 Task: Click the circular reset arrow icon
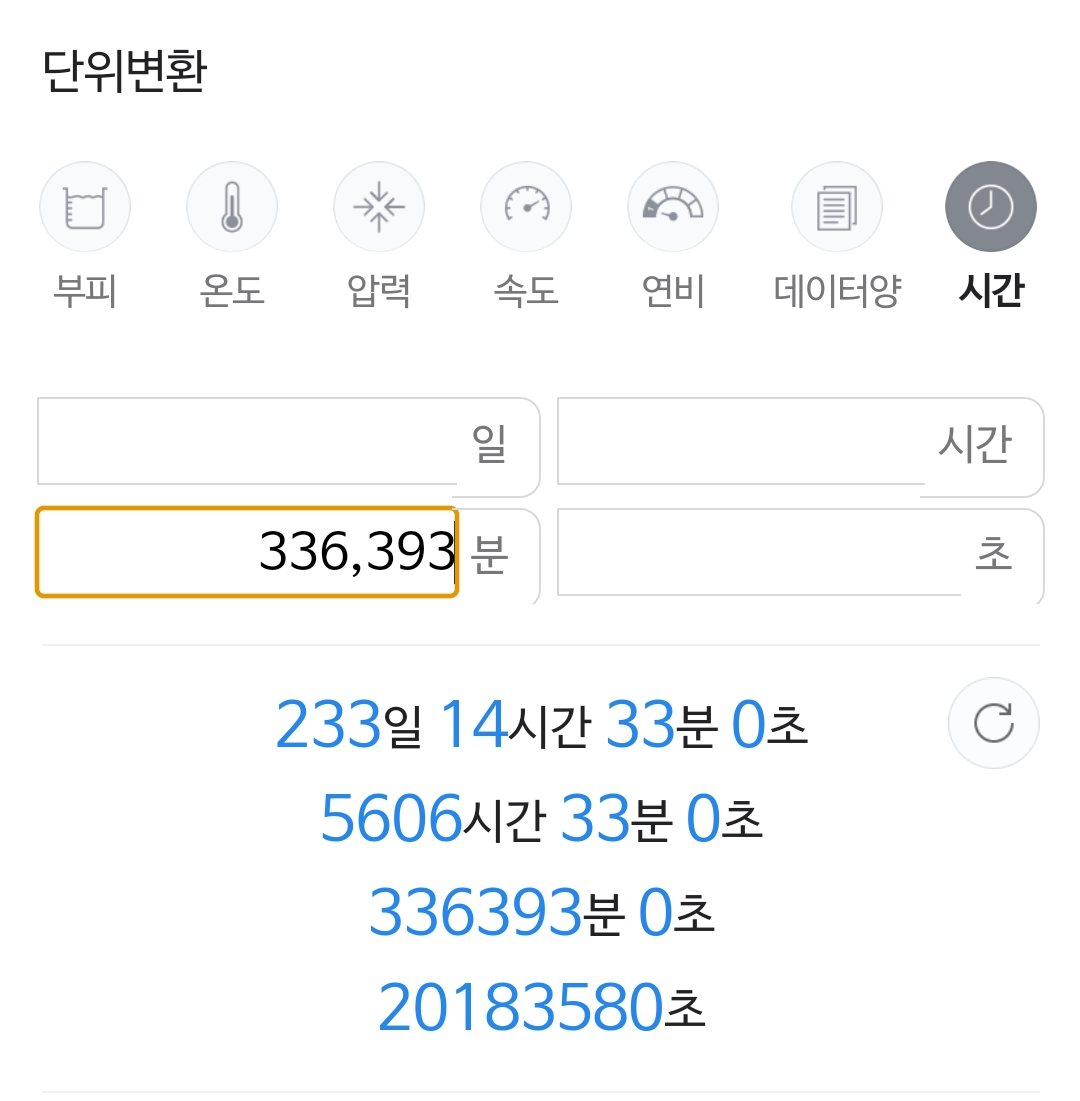[x=994, y=724]
